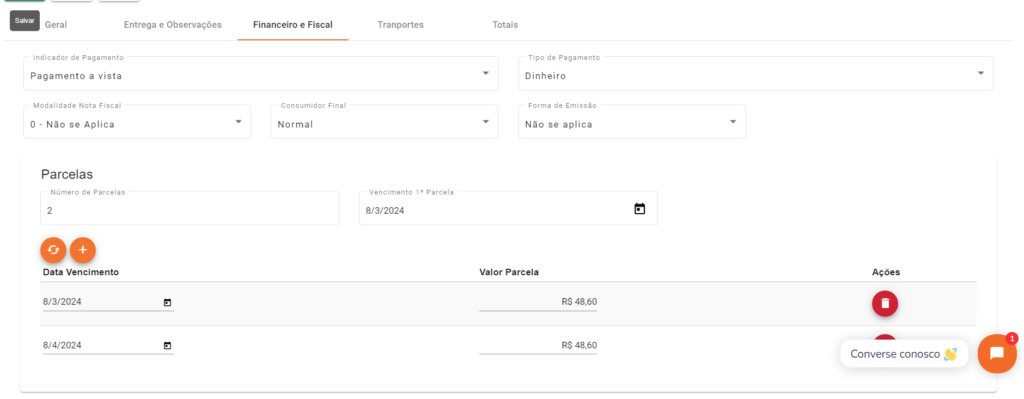Expand the Indicador de Pagamento dropdown

point(261,73)
